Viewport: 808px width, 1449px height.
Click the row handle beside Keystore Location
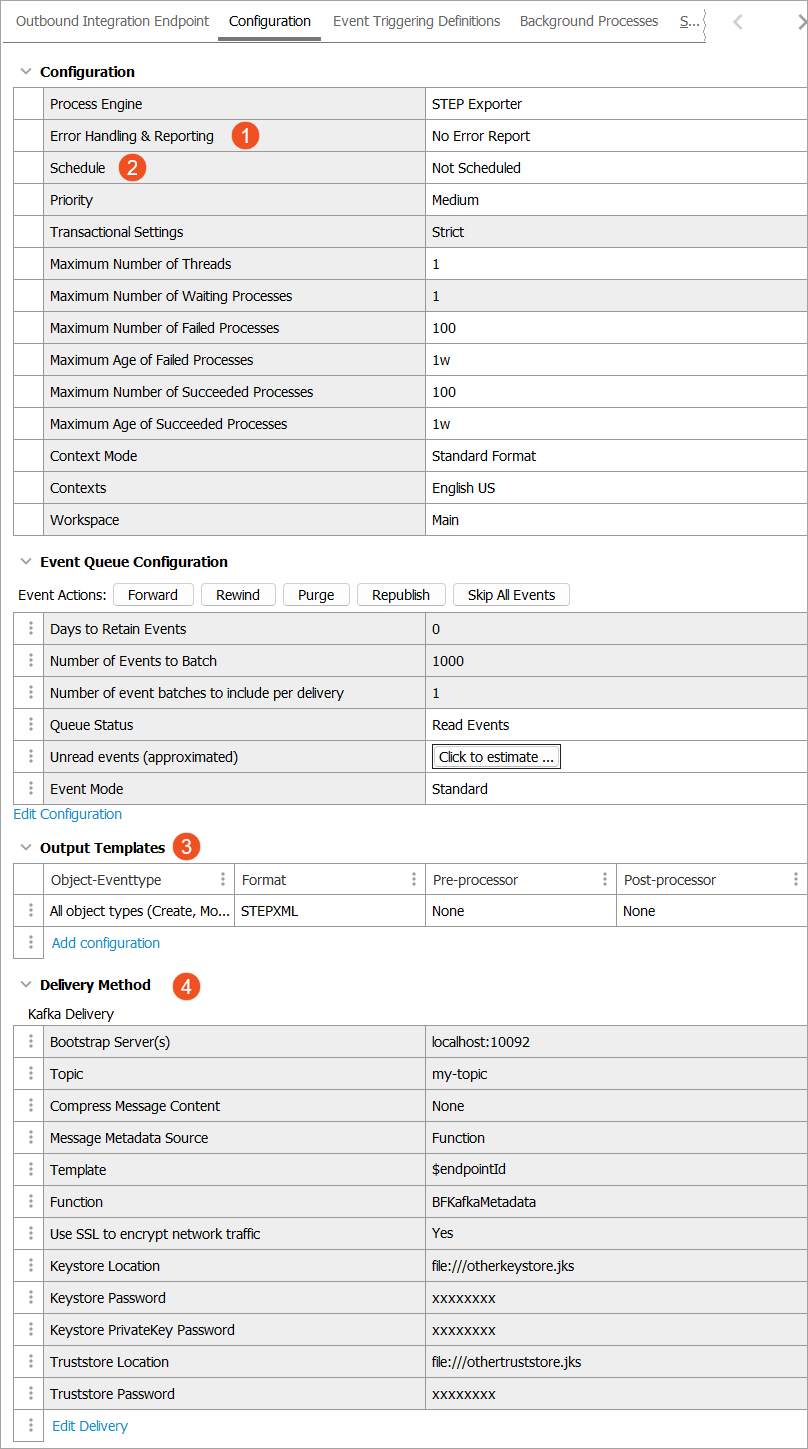[x=30, y=1266]
